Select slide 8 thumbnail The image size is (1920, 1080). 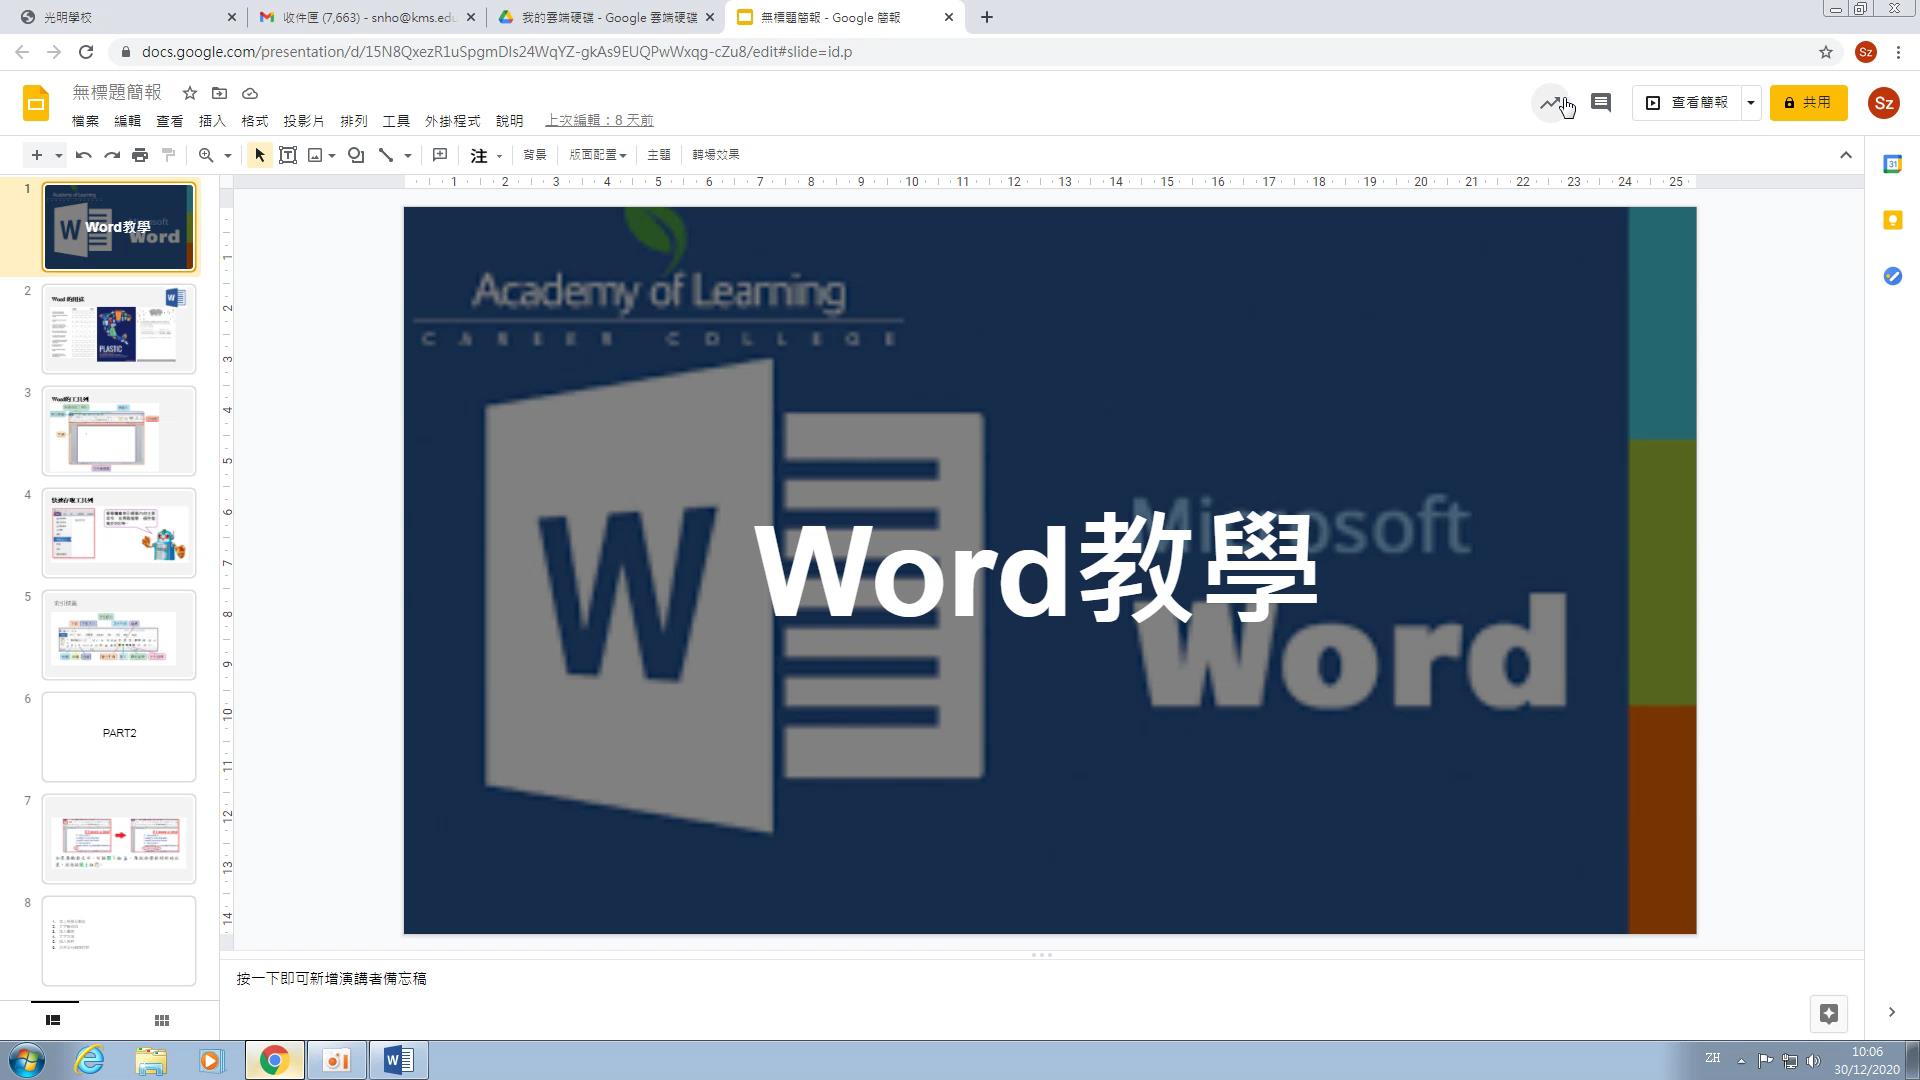(x=119, y=941)
